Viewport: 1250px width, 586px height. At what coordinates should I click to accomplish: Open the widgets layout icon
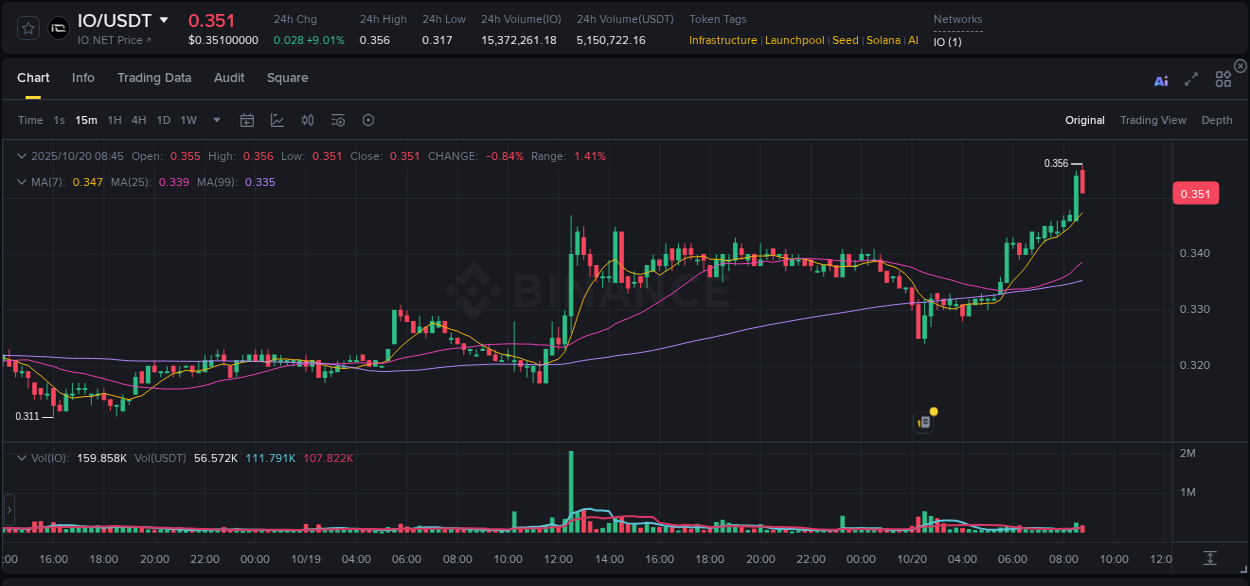[1223, 79]
